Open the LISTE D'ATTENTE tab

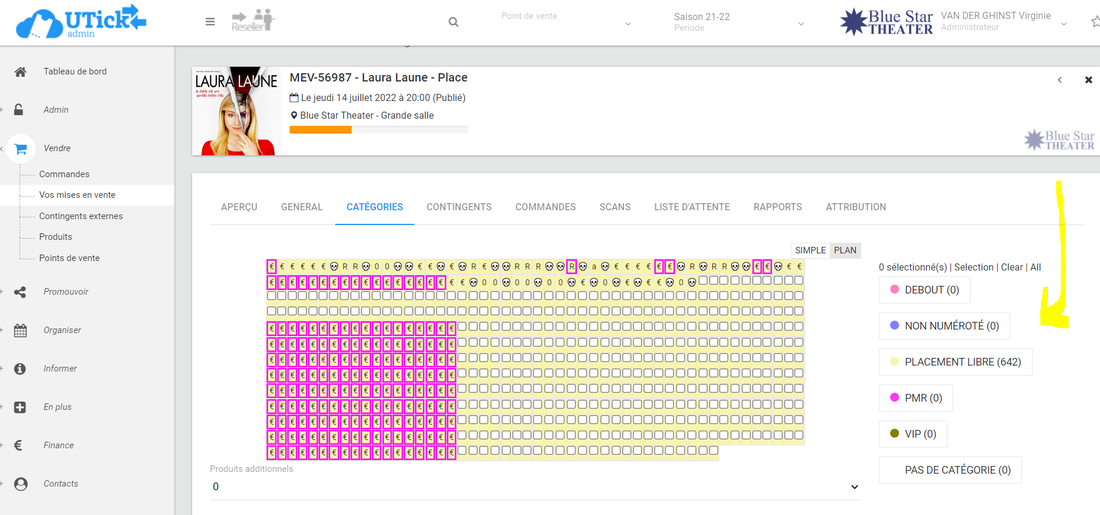[692, 207]
